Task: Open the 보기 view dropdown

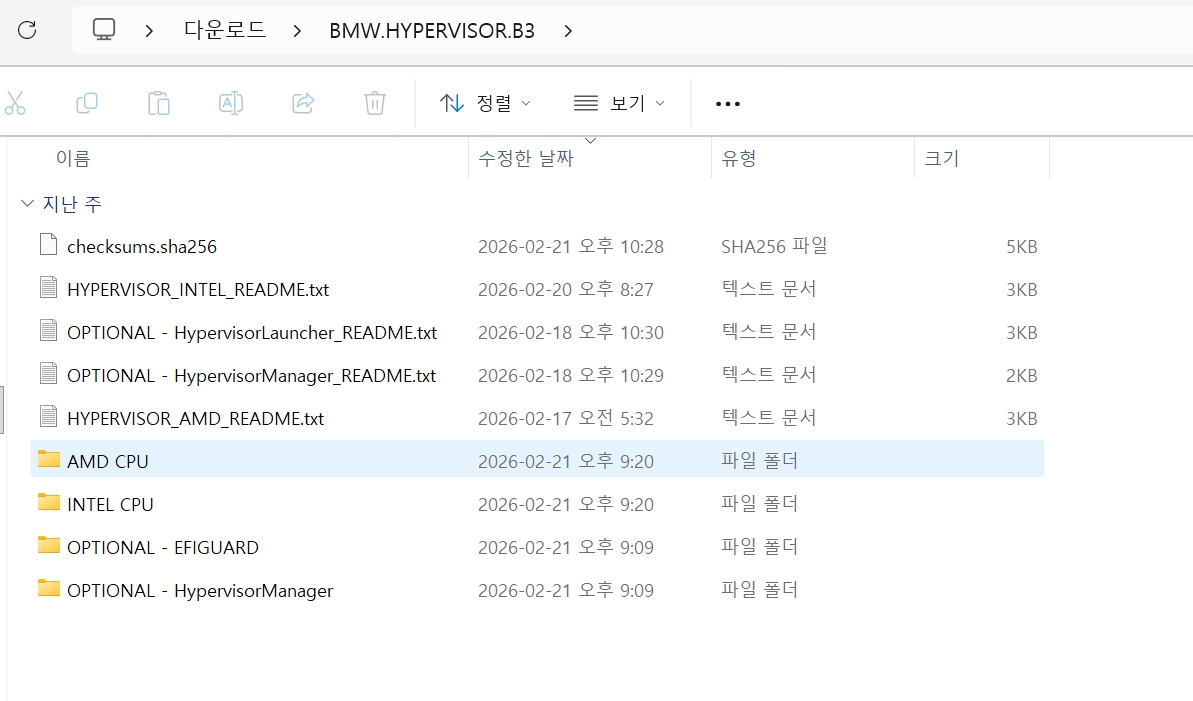Action: [x=619, y=103]
